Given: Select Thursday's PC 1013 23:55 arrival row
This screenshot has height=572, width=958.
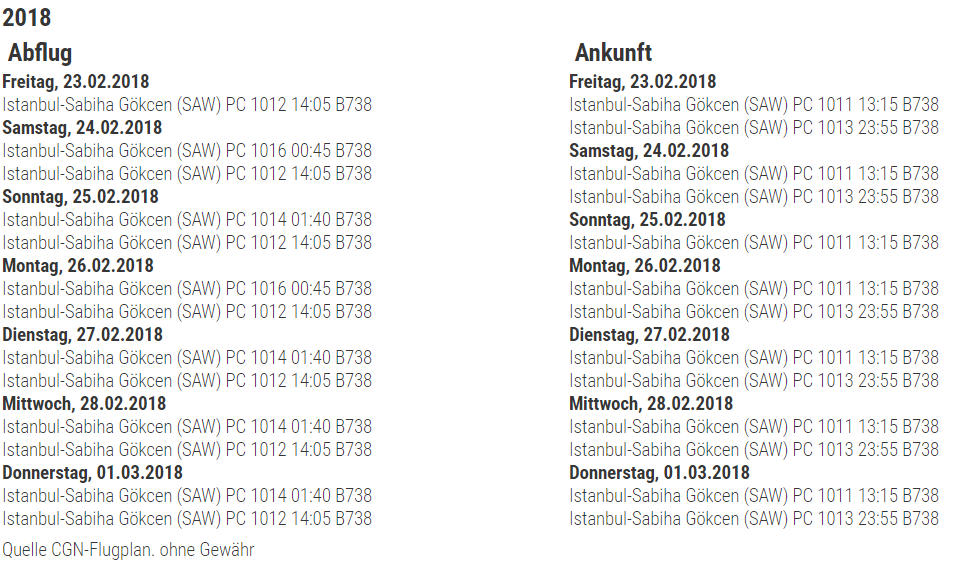Looking at the screenshot, I should click(754, 518).
